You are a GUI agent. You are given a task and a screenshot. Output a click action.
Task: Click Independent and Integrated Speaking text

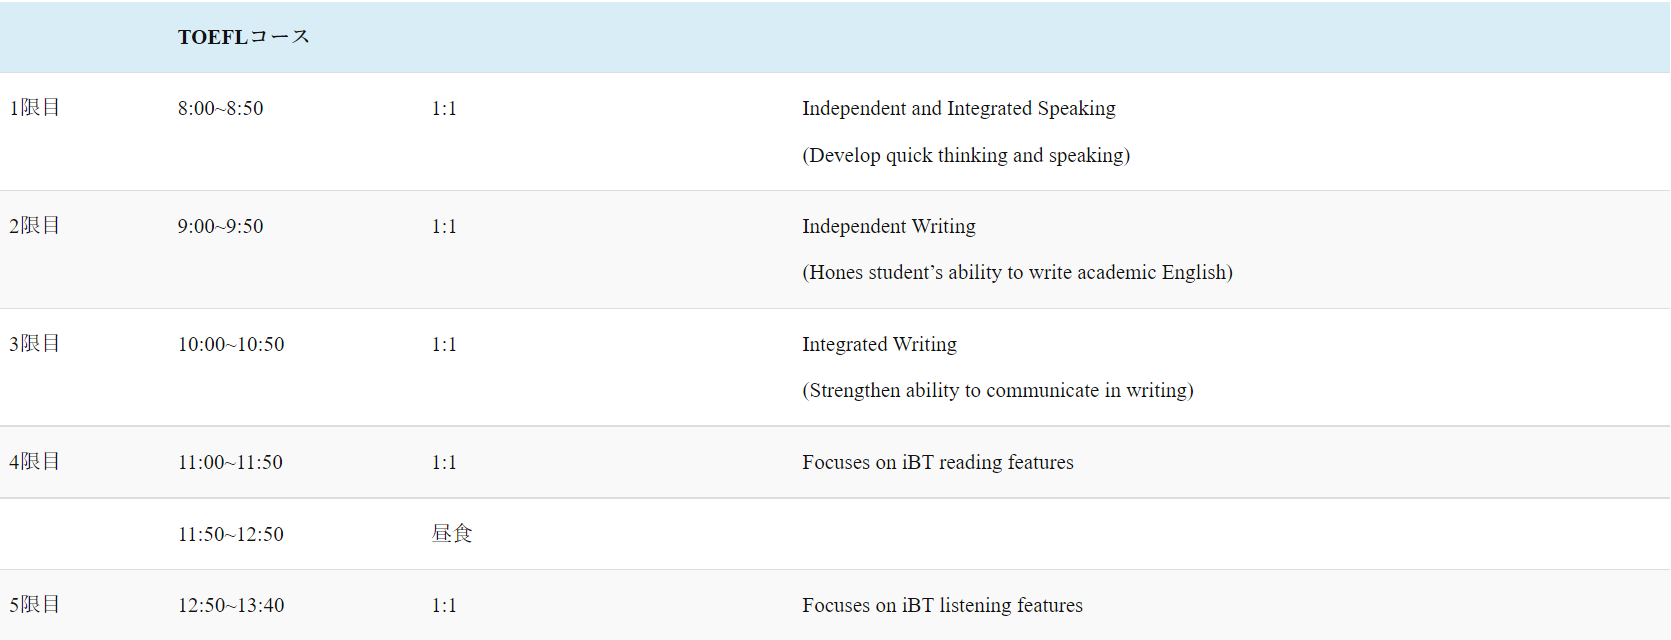(x=958, y=108)
